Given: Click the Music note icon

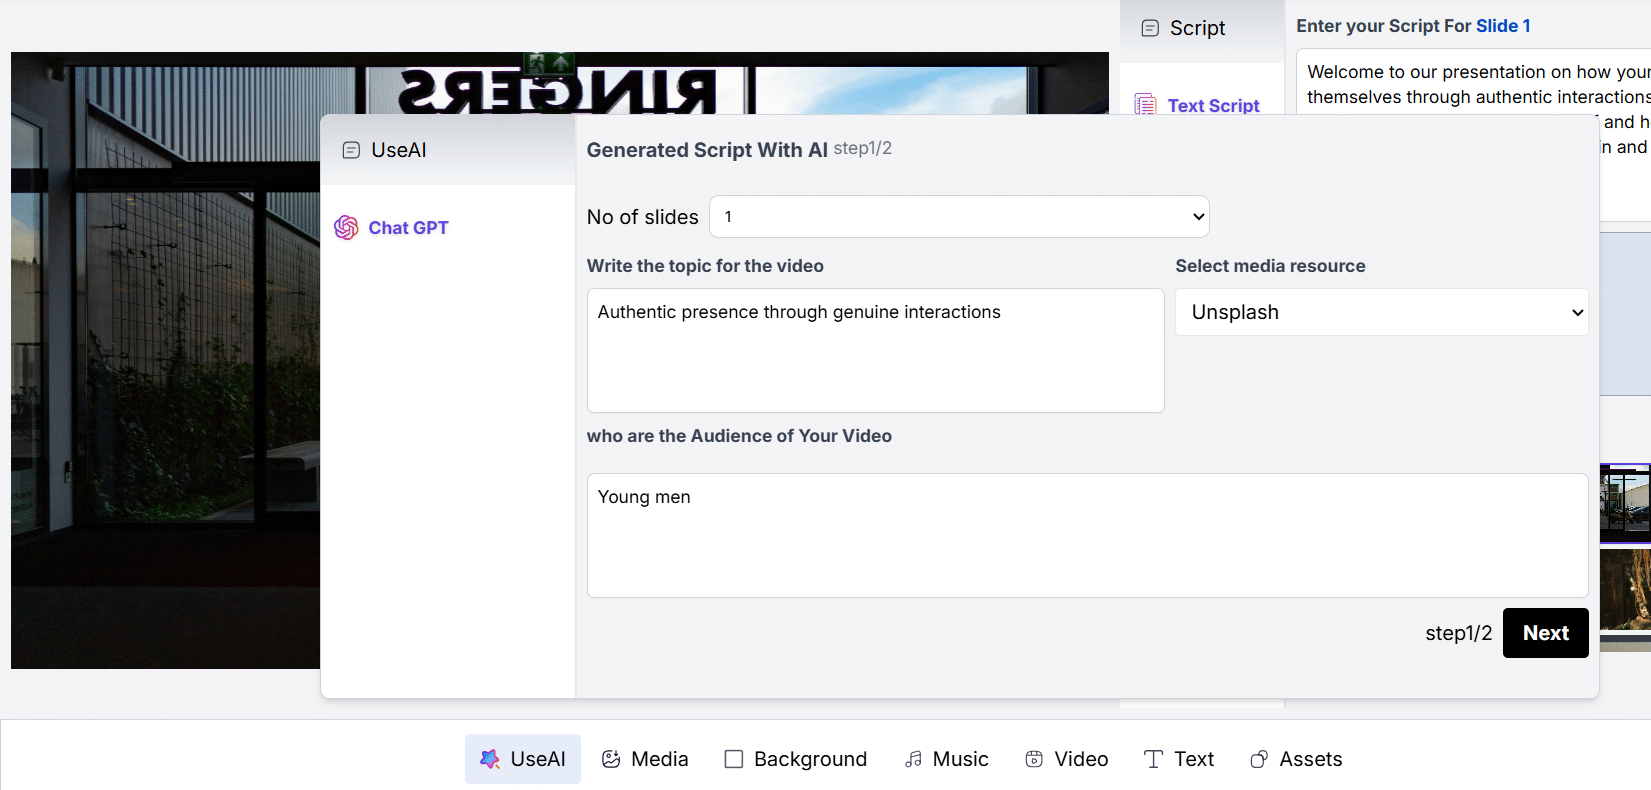Looking at the screenshot, I should coord(913,759).
